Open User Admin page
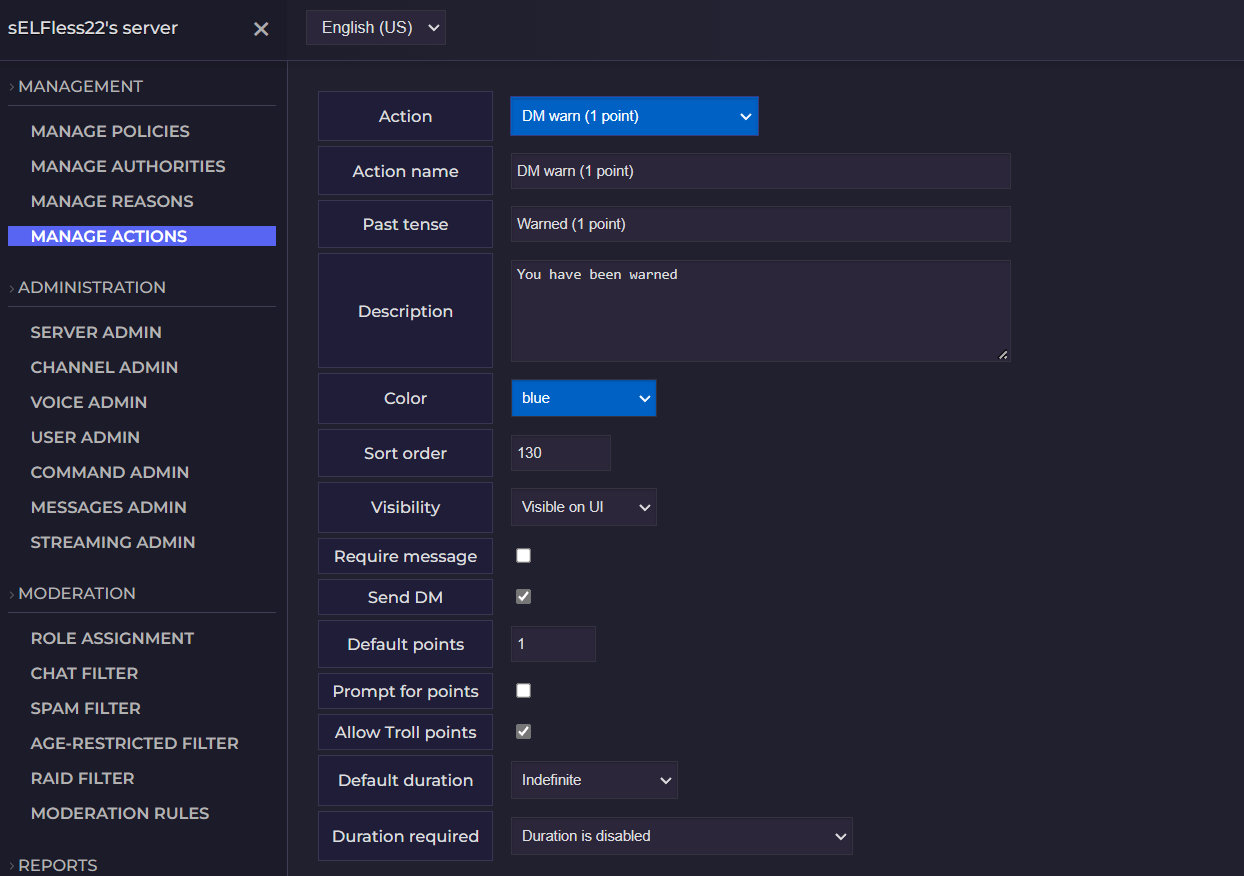Image resolution: width=1244 pixels, height=876 pixels. tap(85, 437)
